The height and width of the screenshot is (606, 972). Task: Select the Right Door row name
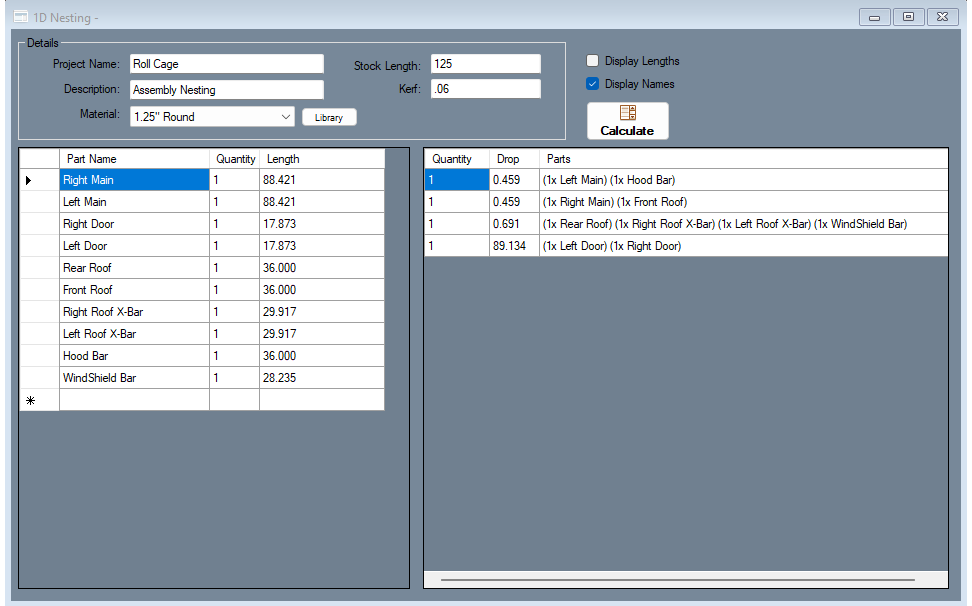point(135,224)
